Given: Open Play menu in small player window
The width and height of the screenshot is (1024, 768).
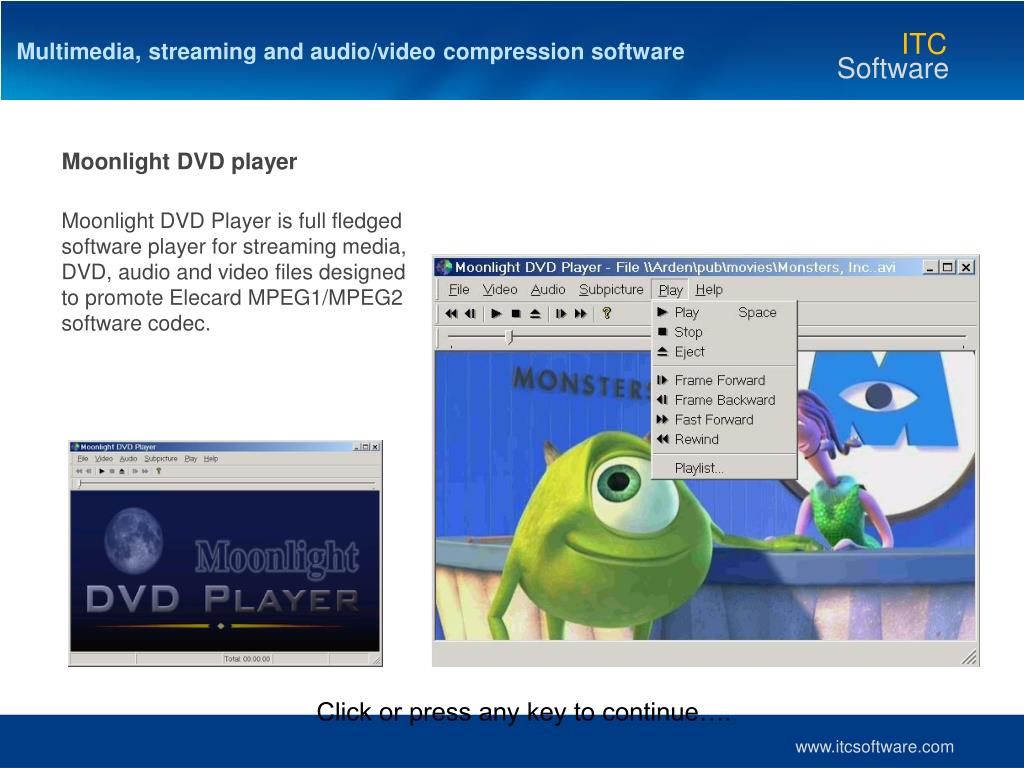Looking at the screenshot, I should pyautogui.click(x=191, y=458).
